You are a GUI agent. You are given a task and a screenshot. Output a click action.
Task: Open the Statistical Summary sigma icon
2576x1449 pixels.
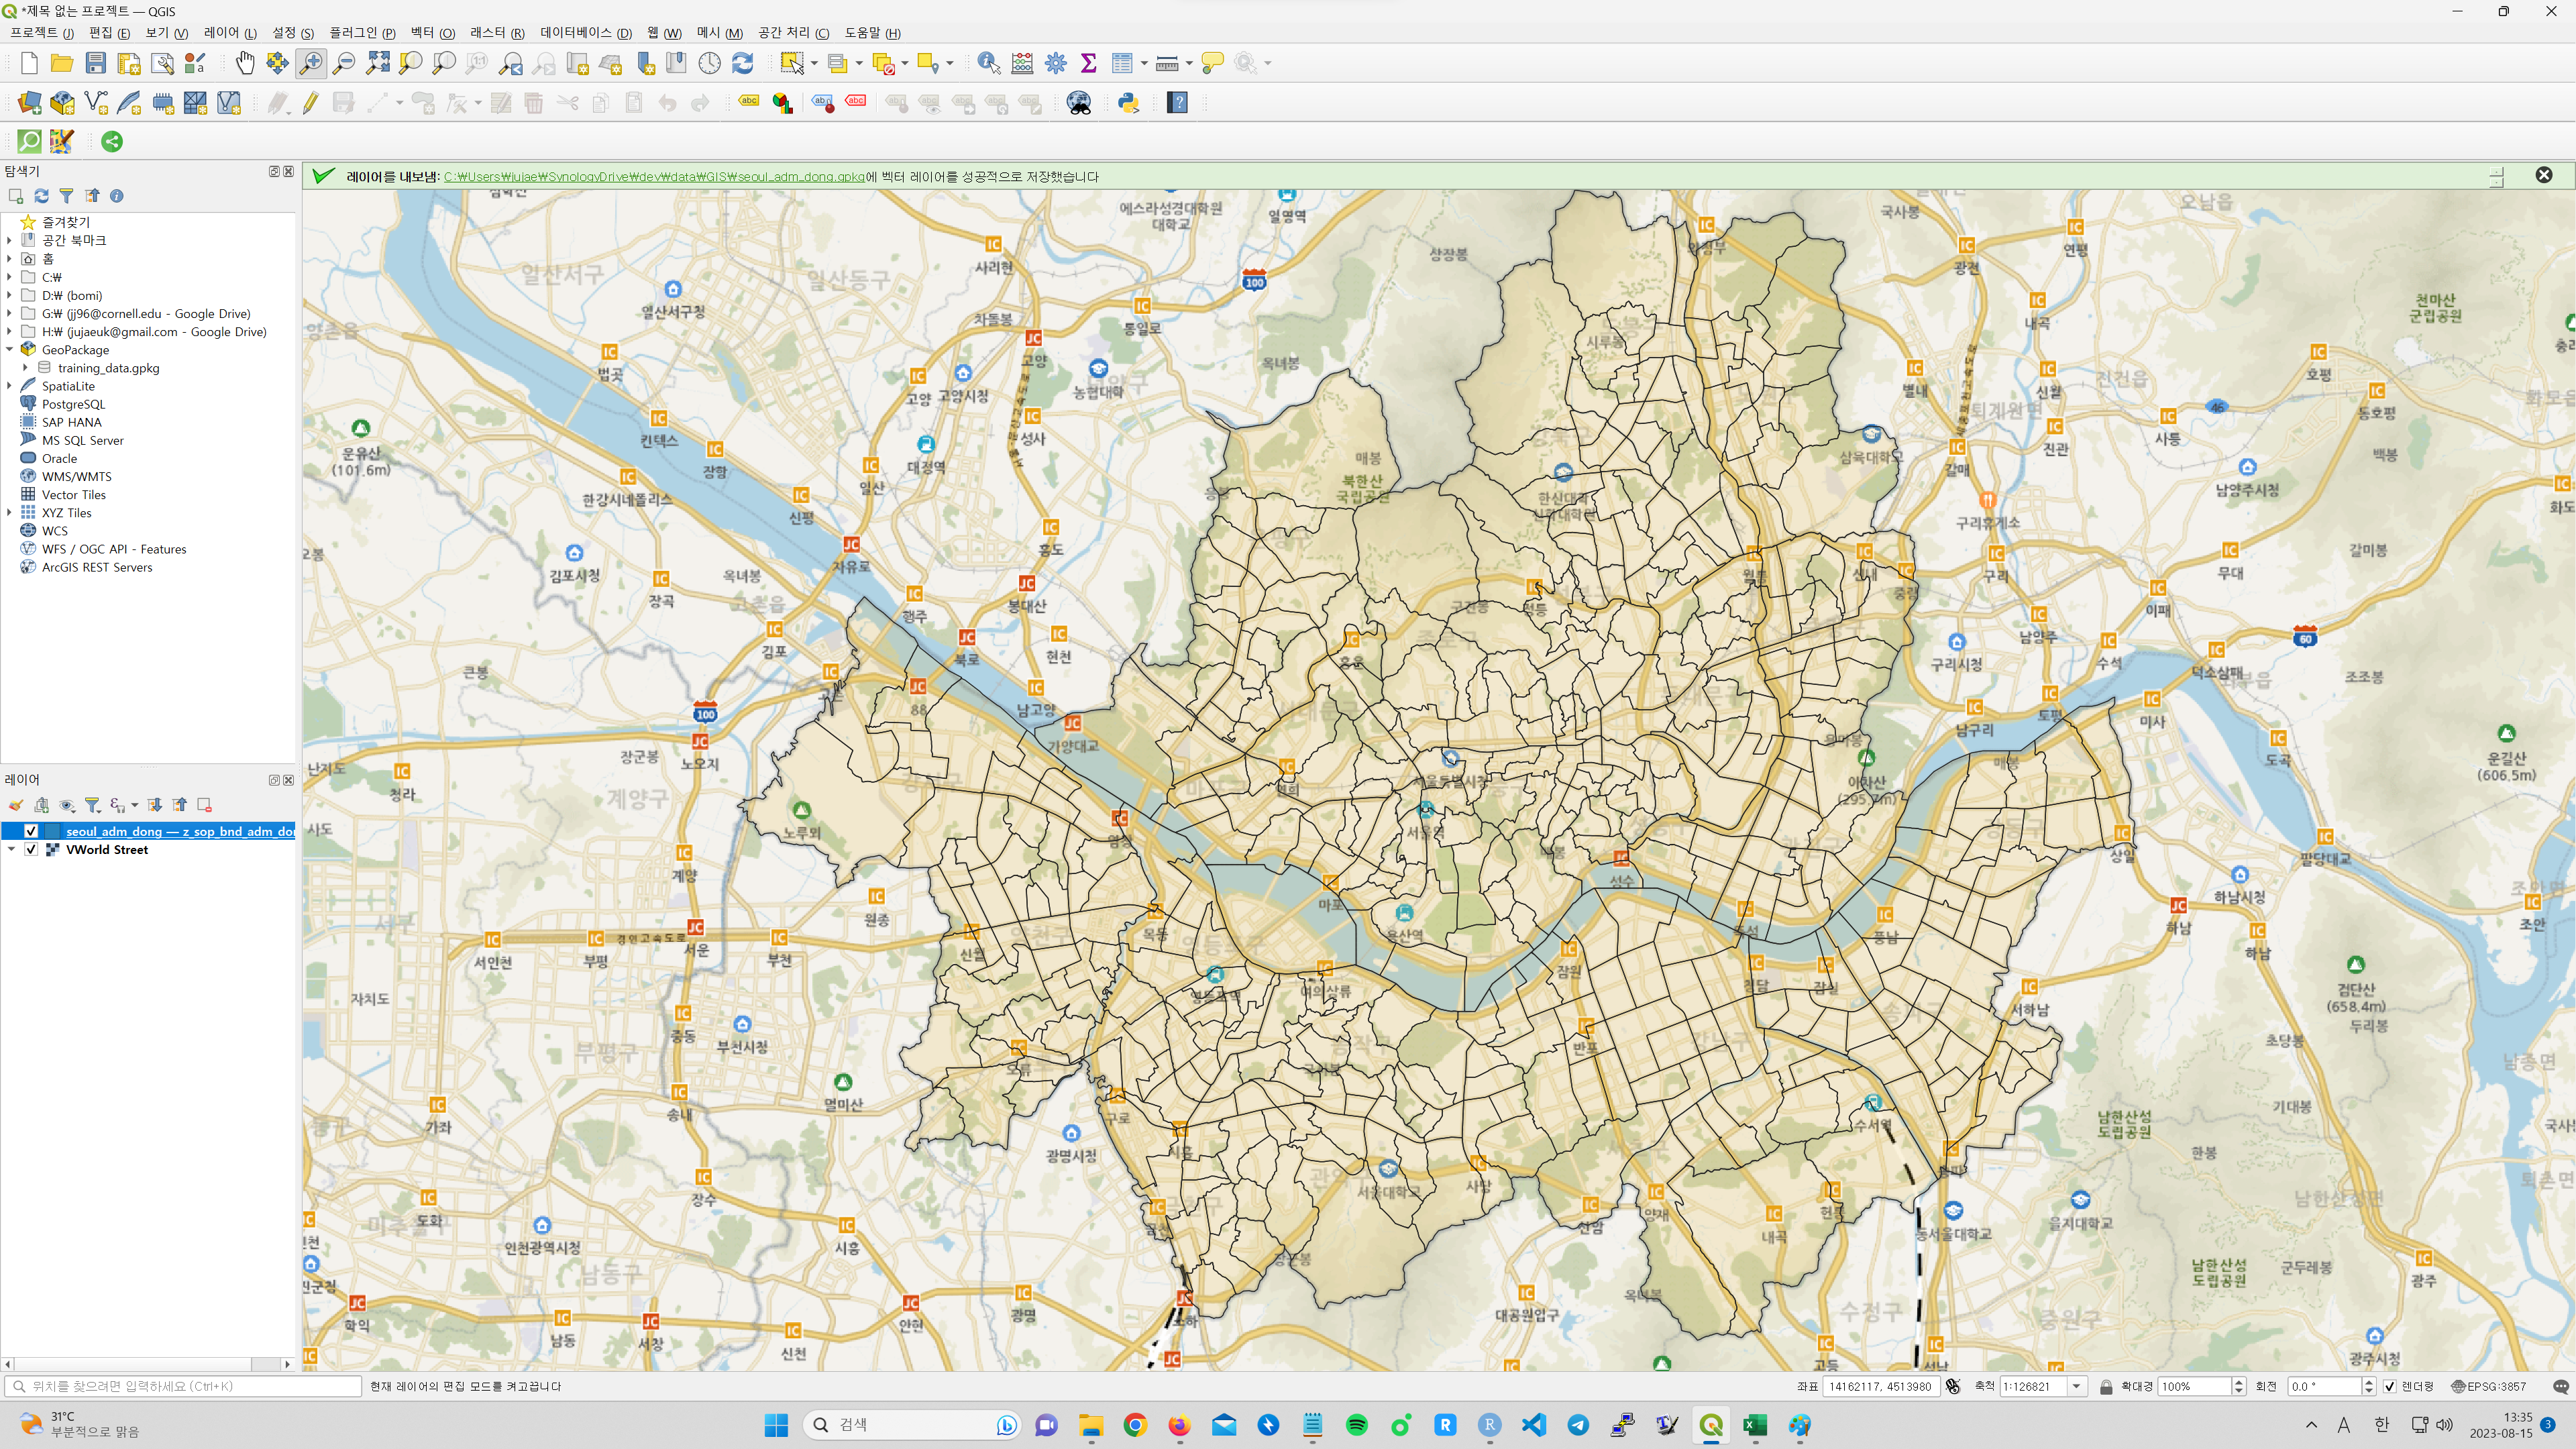(x=1089, y=63)
